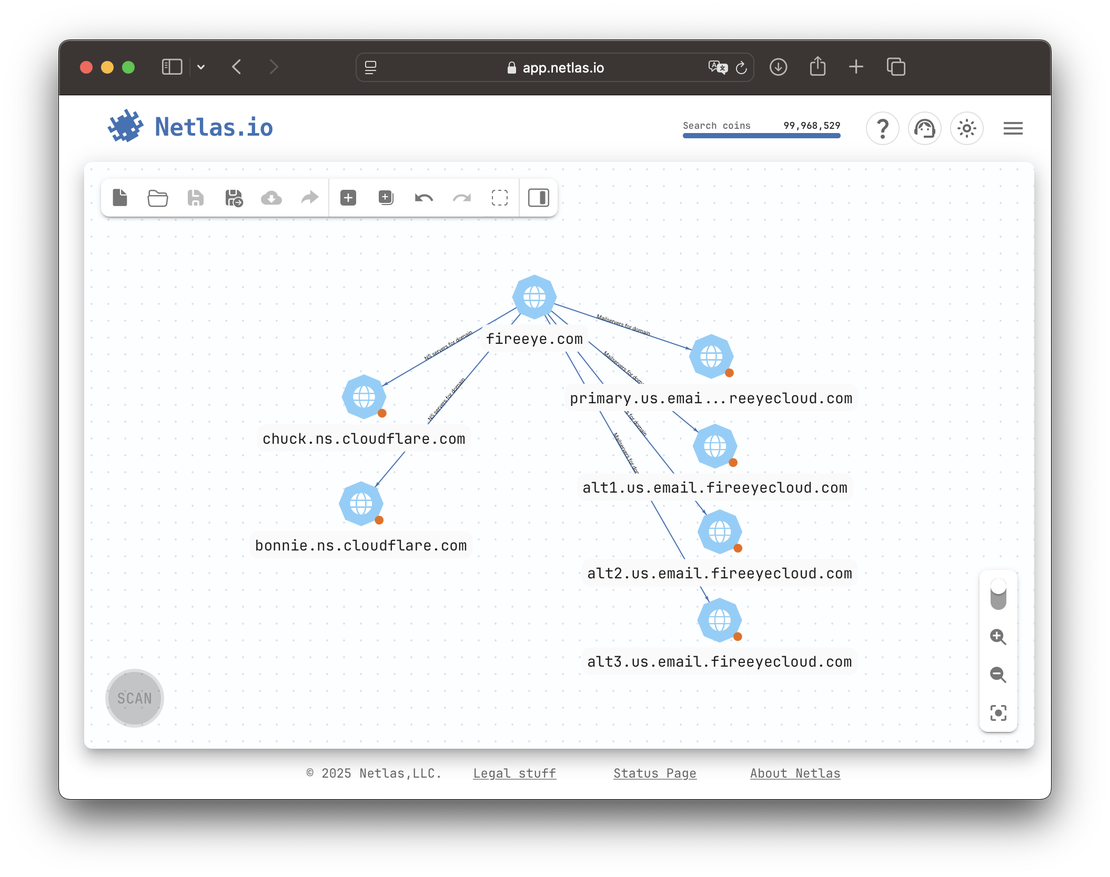1110x877 pixels.
Task: Zoom in on the graph canvas
Action: tap(998, 637)
